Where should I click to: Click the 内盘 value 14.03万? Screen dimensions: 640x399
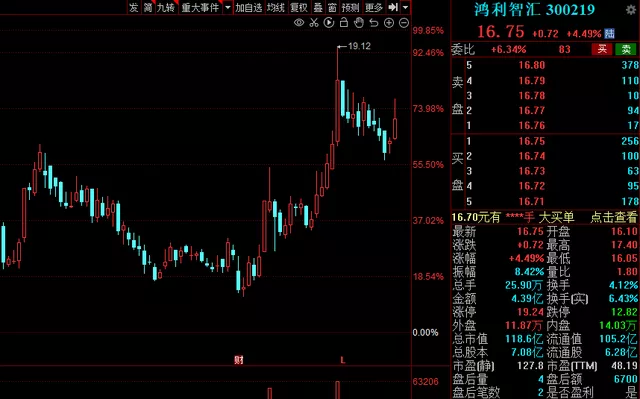[x=618, y=326]
